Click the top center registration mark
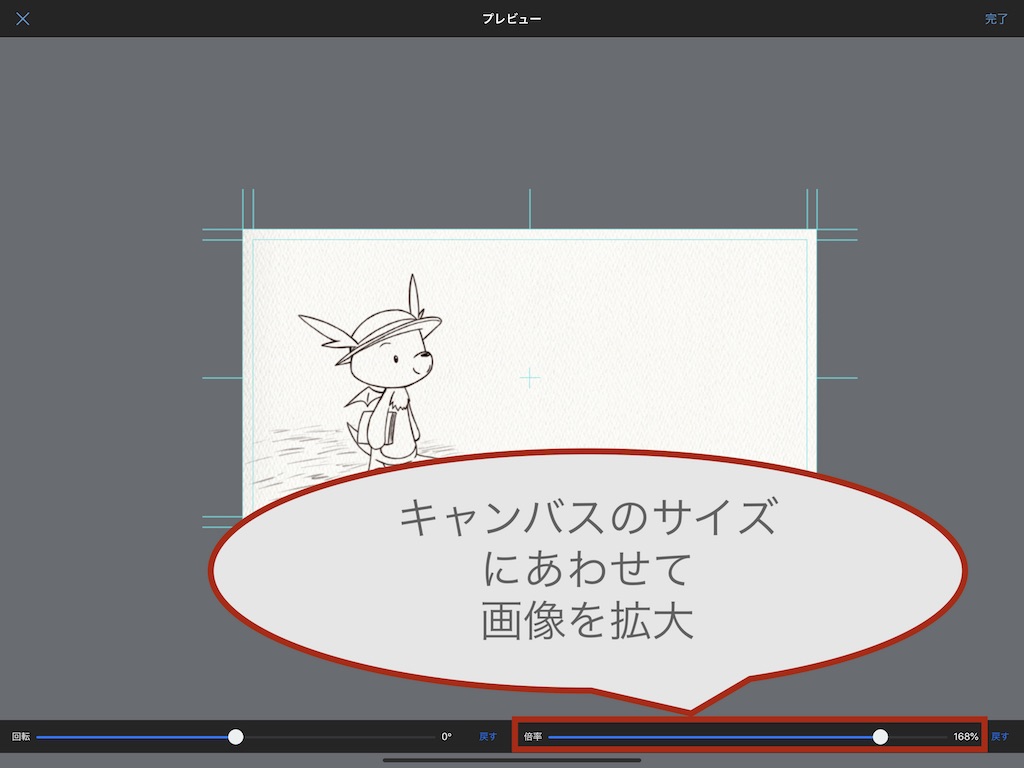The width and height of the screenshot is (1024, 768). pos(530,208)
